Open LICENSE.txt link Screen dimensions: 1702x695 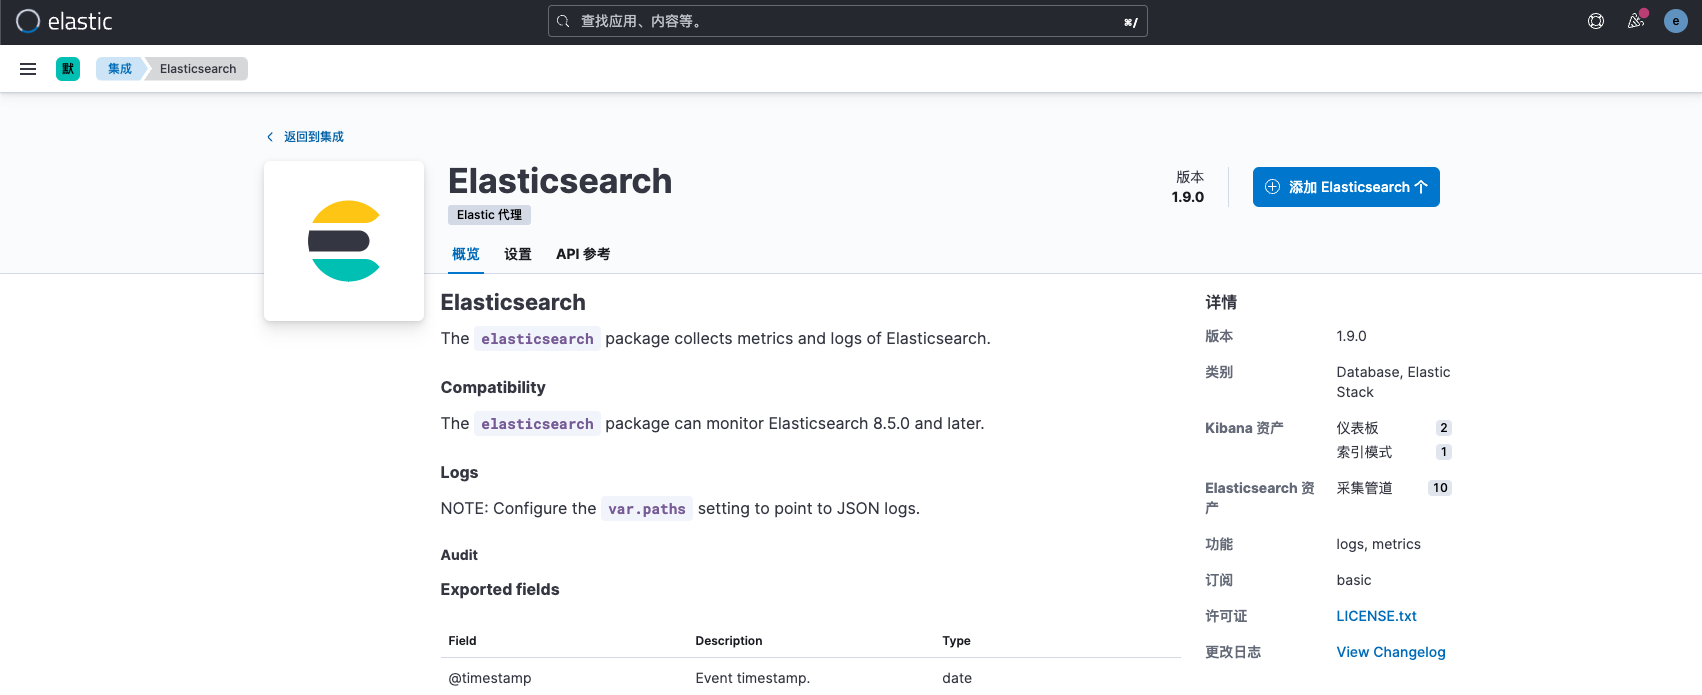[x=1376, y=616]
